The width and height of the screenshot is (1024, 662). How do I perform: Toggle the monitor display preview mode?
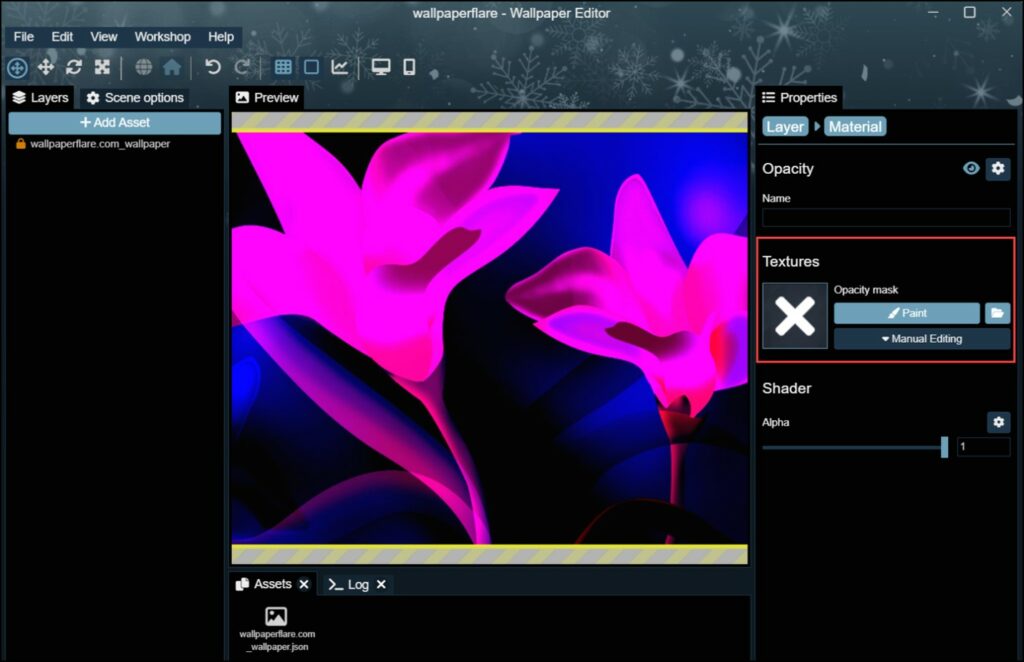pyautogui.click(x=380, y=67)
